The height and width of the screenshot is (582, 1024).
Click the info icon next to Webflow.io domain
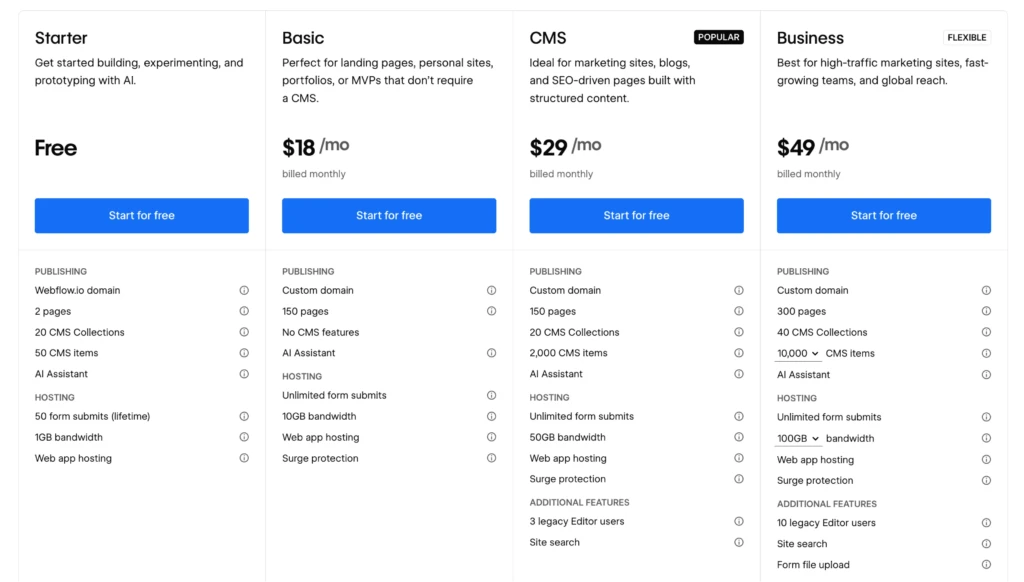(244, 290)
